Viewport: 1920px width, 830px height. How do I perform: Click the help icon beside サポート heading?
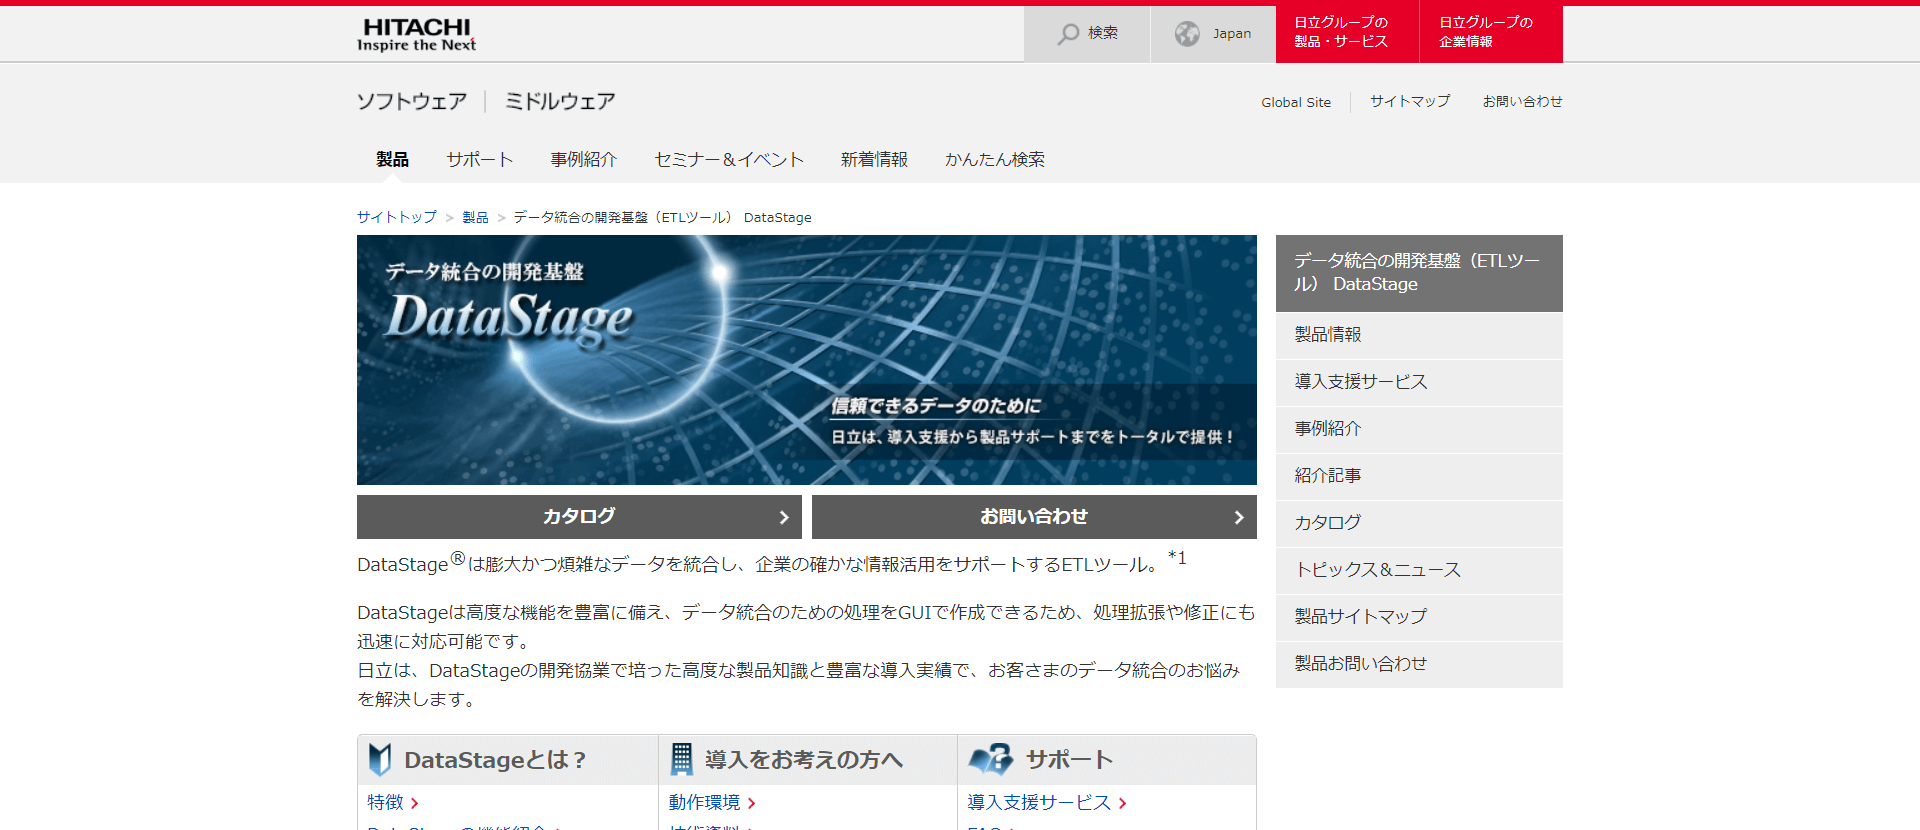point(991,759)
